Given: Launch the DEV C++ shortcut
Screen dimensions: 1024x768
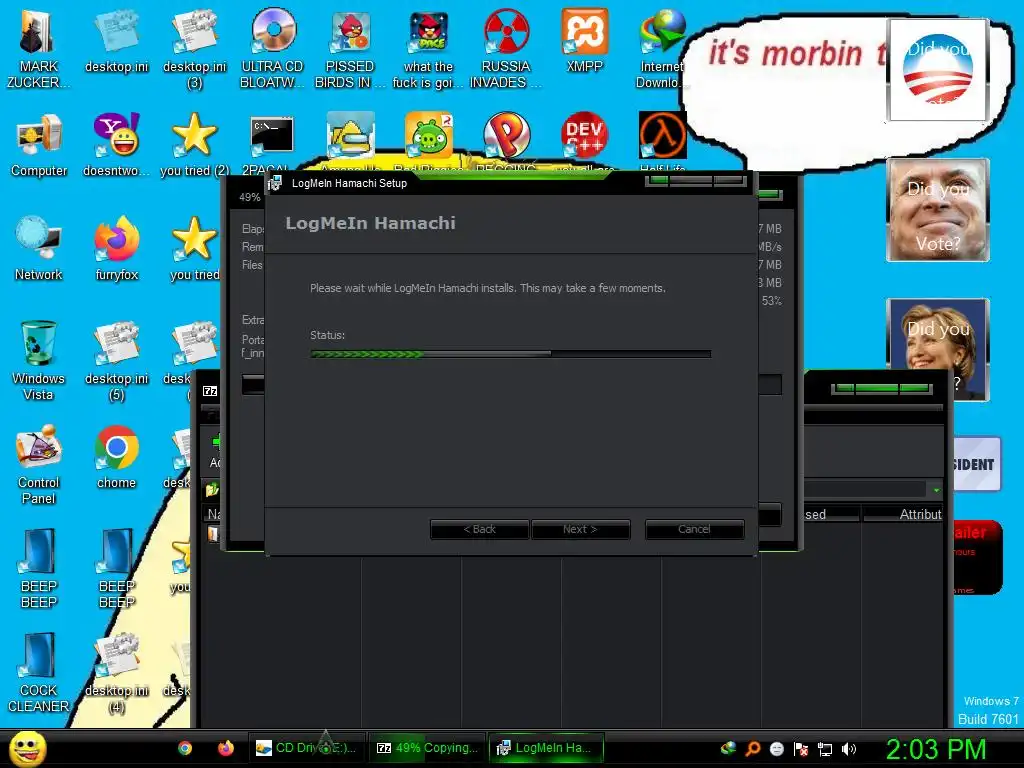Looking at the screenshot, I should 584,136.
